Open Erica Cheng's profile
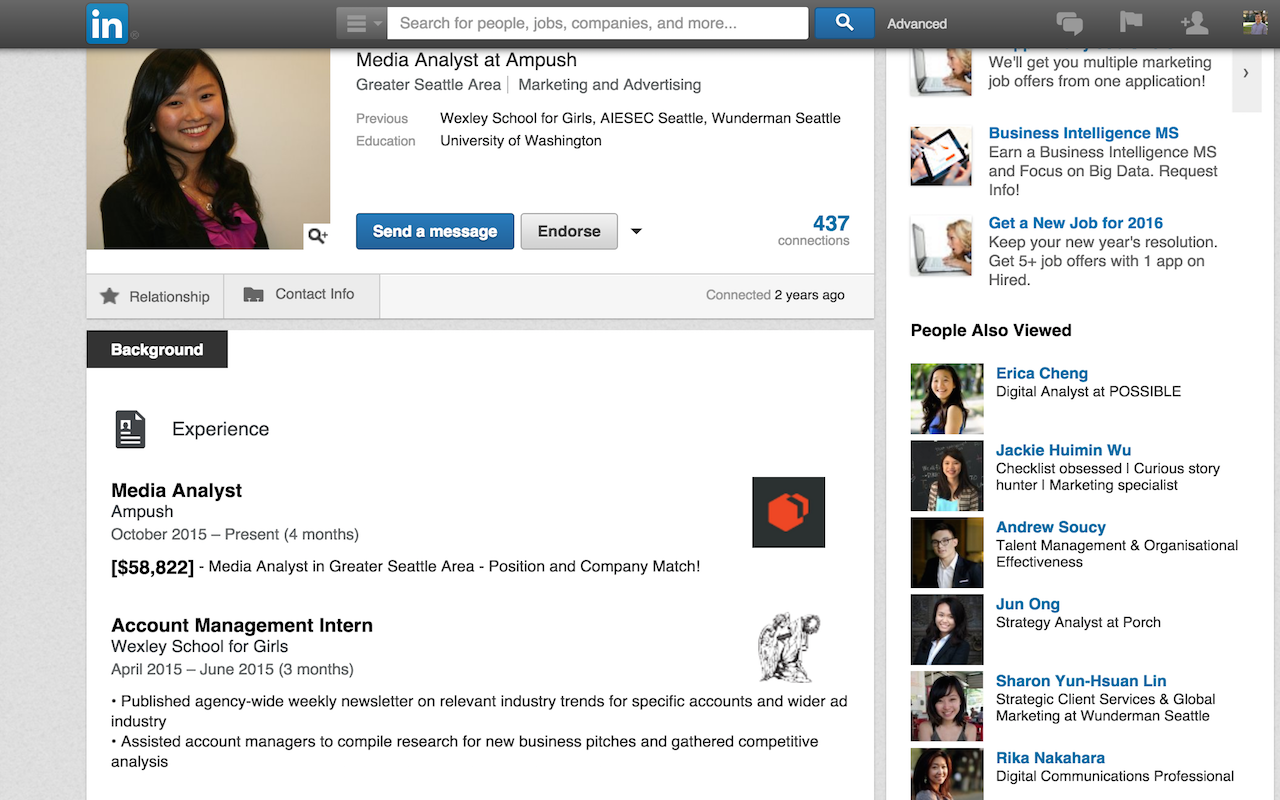This screenshot has width=1280, height=800. [x=1042, y=373]
